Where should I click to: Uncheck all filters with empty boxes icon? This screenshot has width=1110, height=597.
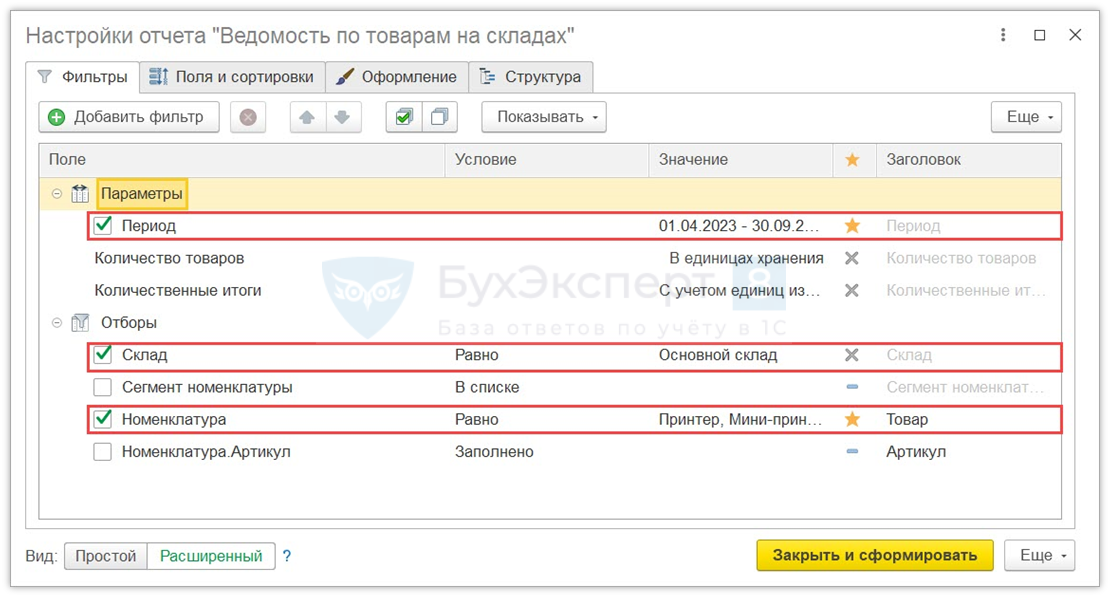pyautogui.click(x=440, y=117)
